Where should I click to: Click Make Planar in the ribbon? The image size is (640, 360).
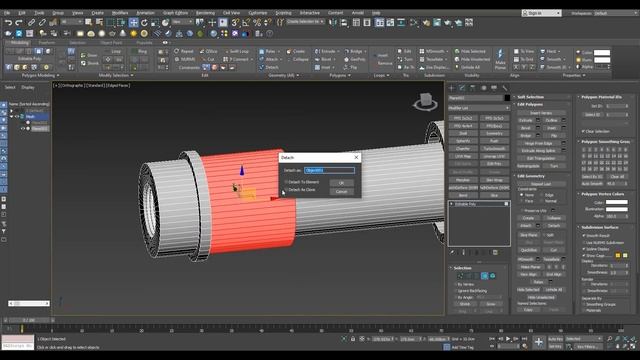pyautogui.click(x=500, y=59)
